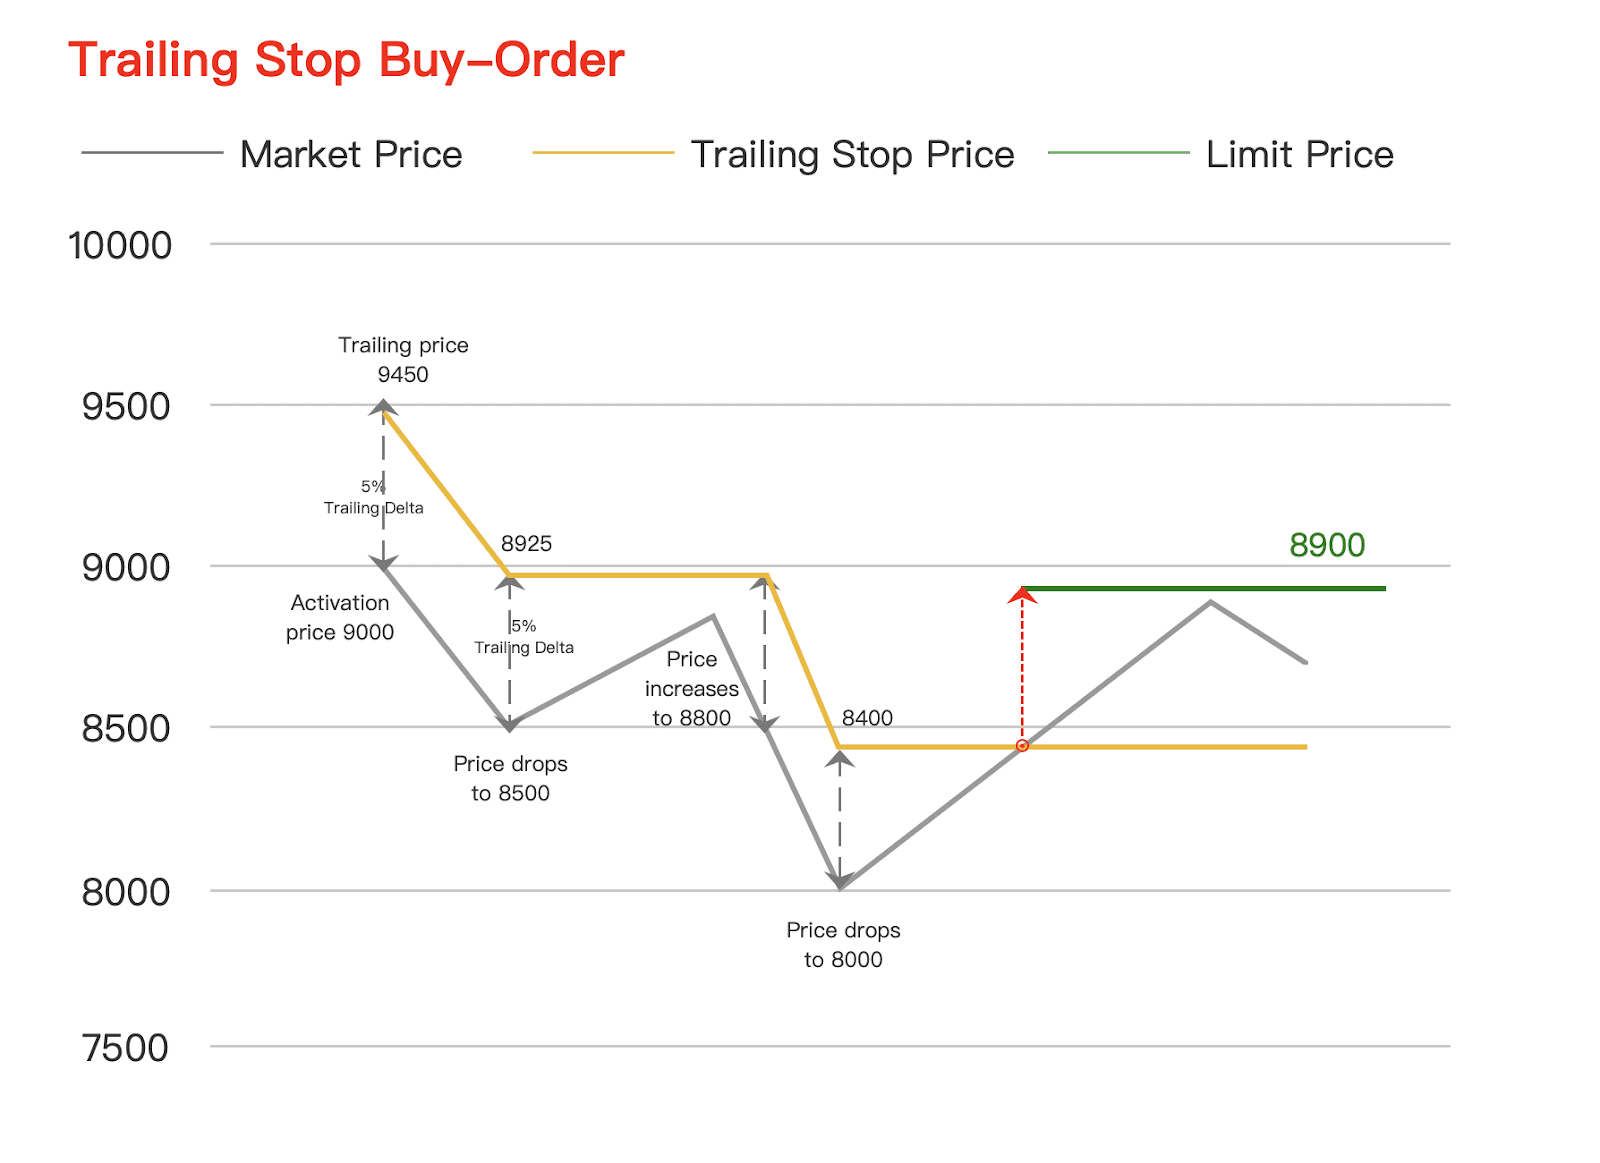Click the 'Activation price 9000' annotation
This screenshot has height=1163, width=1600.
pos(340,617)
